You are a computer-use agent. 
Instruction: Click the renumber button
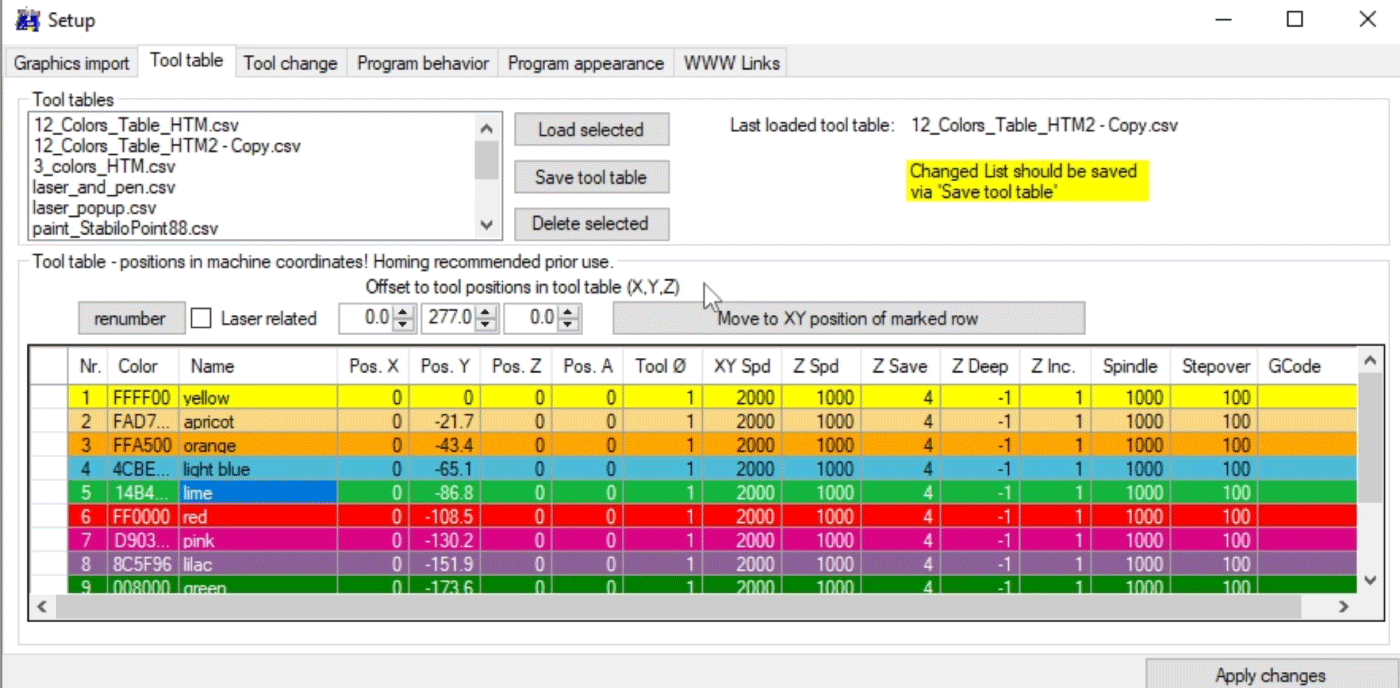click(130, 319)
